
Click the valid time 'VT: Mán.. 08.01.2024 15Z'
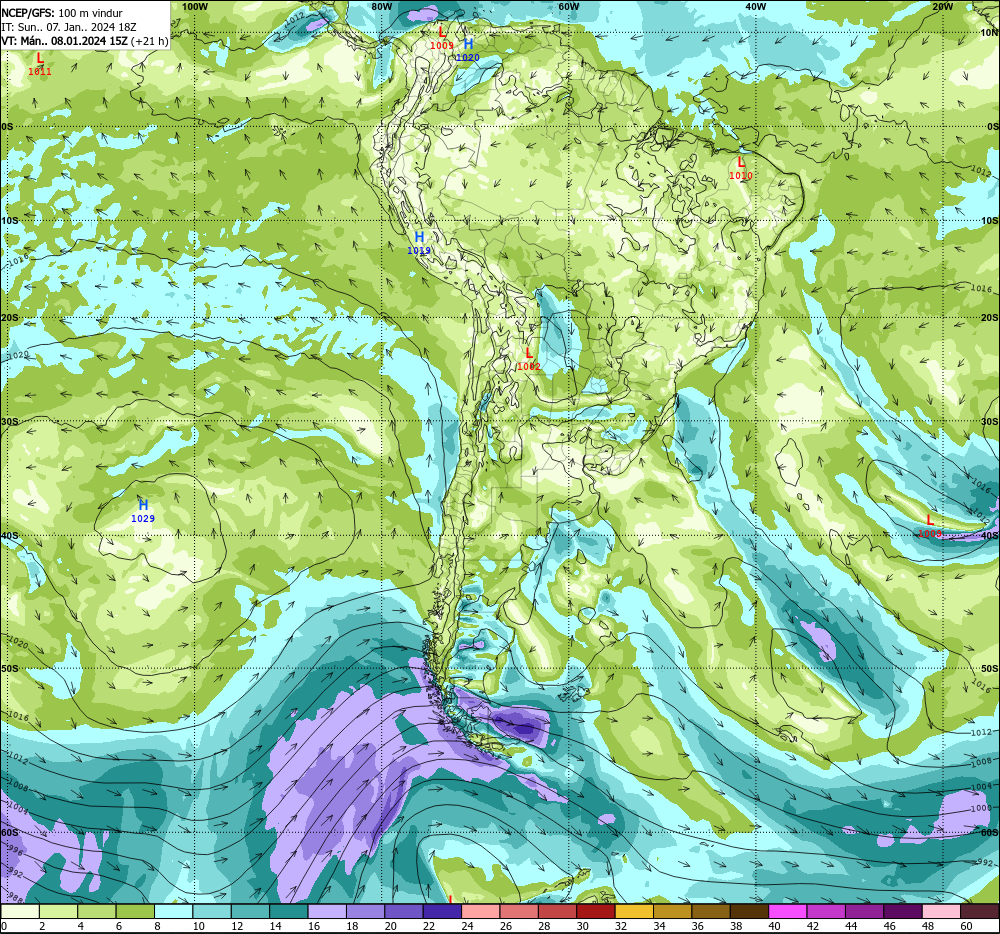(x=64, y=41)
